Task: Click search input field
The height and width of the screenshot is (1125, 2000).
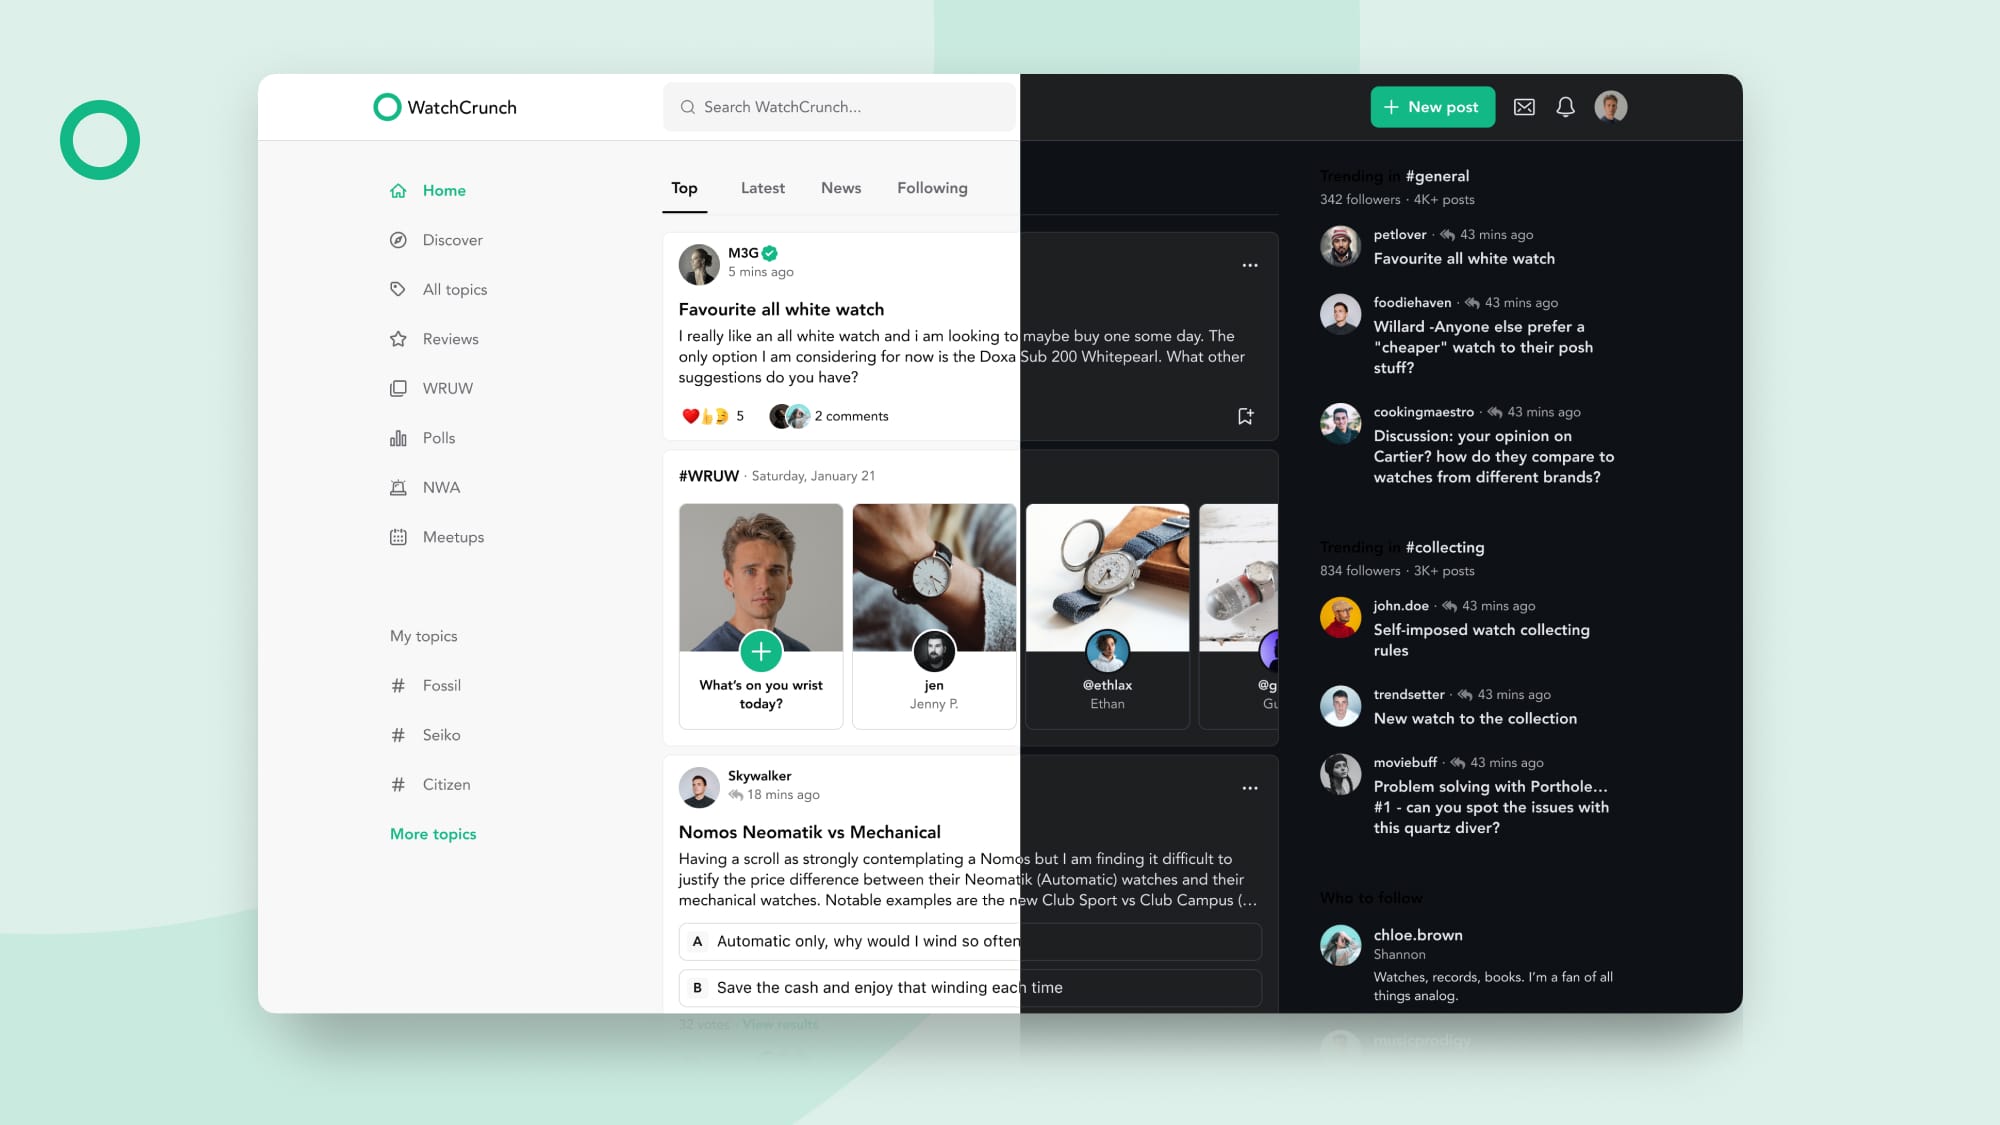Action: (839, 106)
